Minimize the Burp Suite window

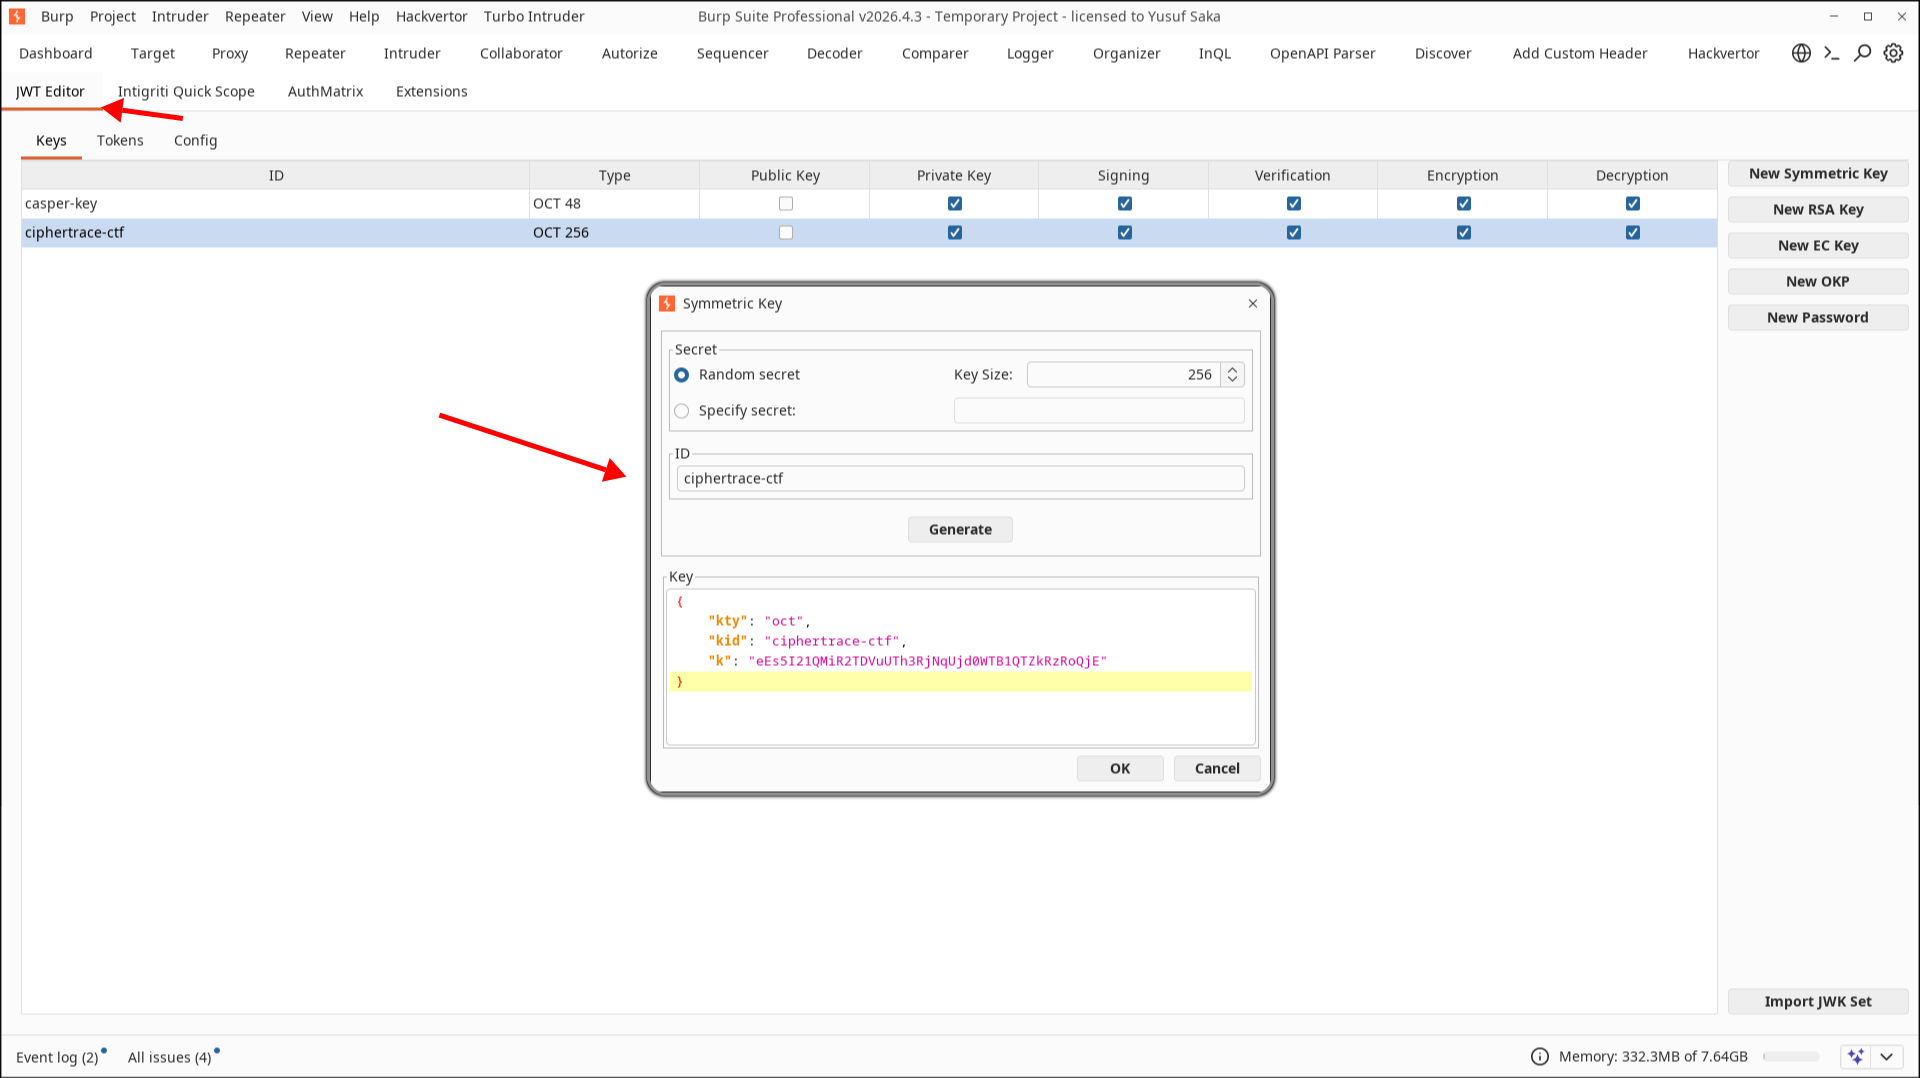point(1834,16)
